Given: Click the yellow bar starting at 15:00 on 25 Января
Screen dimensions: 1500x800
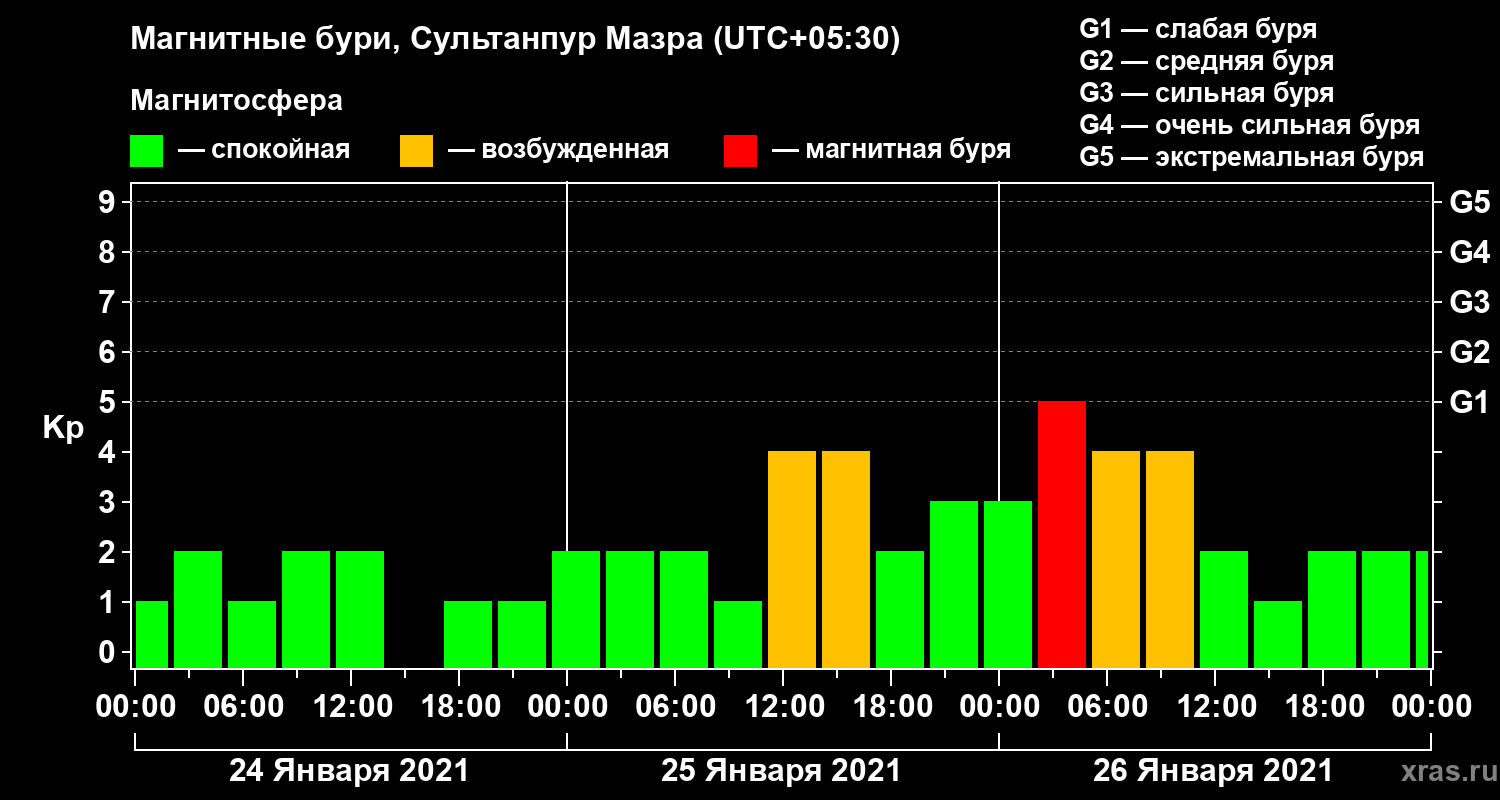Looking at the screenshot, I should pyautogui.click(x=846, y=560).
